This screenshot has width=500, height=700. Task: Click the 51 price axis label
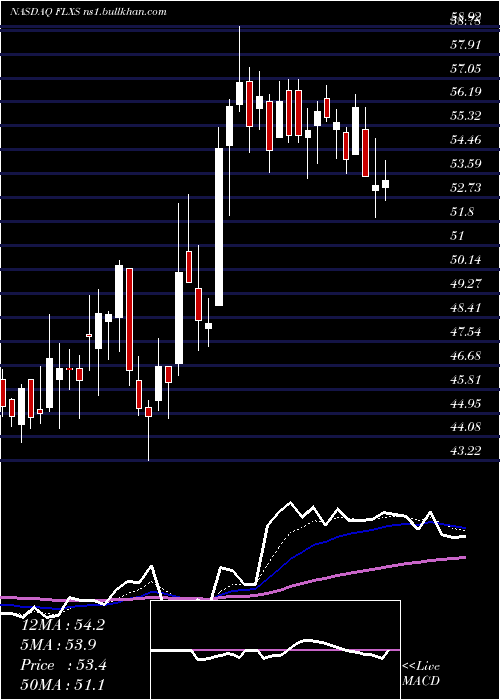click(x=458, y=235)
